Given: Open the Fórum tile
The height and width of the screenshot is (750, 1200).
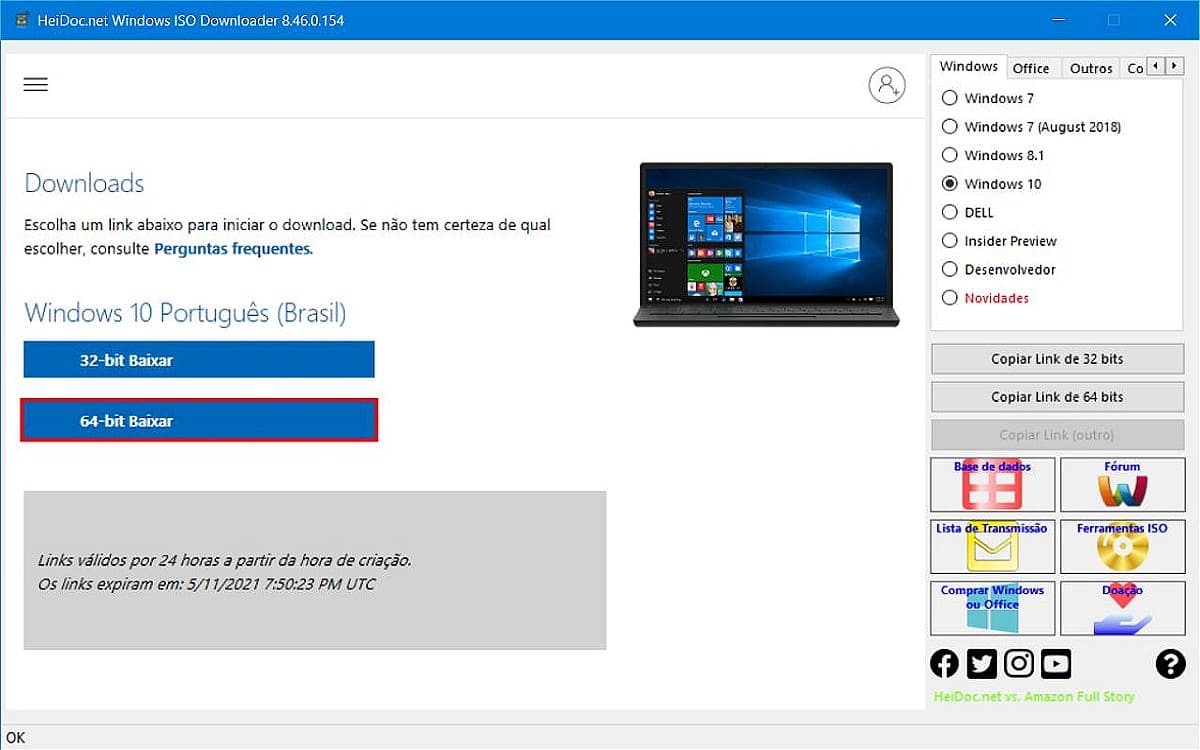Looking at the screenshot, I should 1122,485.
